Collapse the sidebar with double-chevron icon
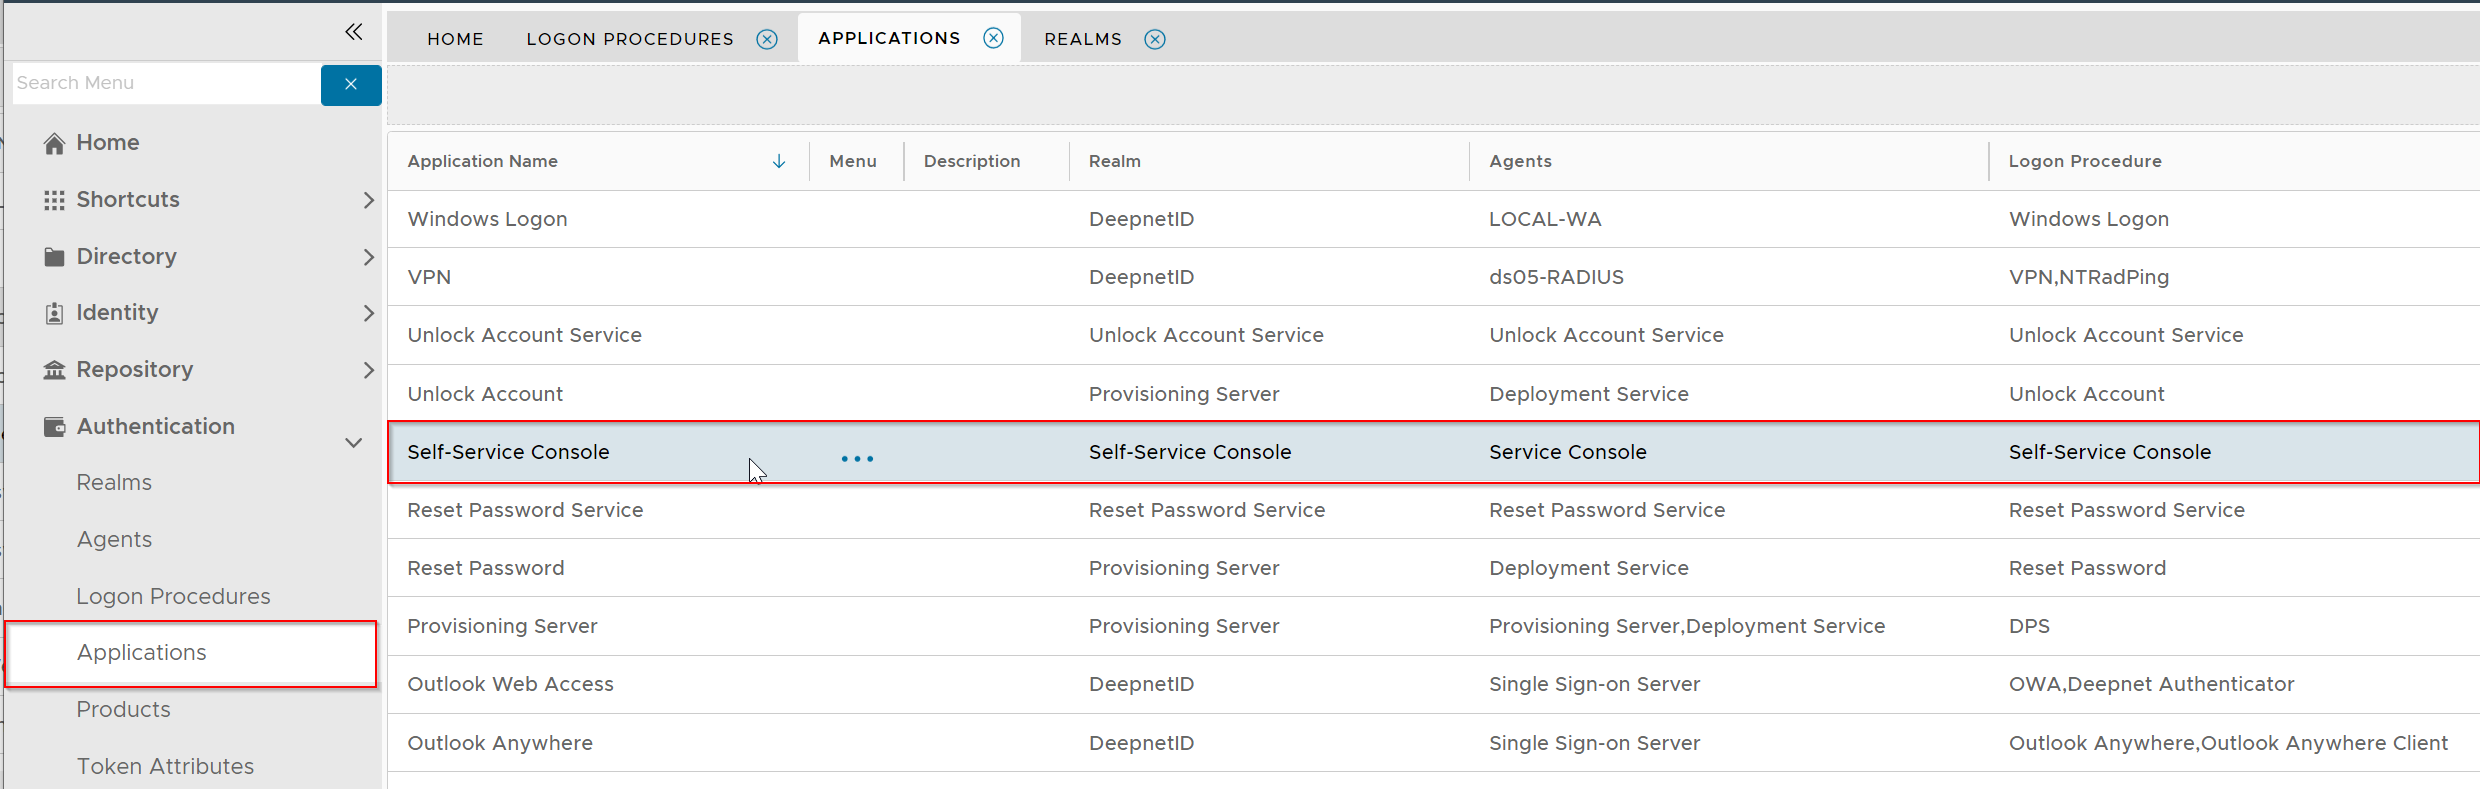The image size is (2480, 789). pos(353,32)
